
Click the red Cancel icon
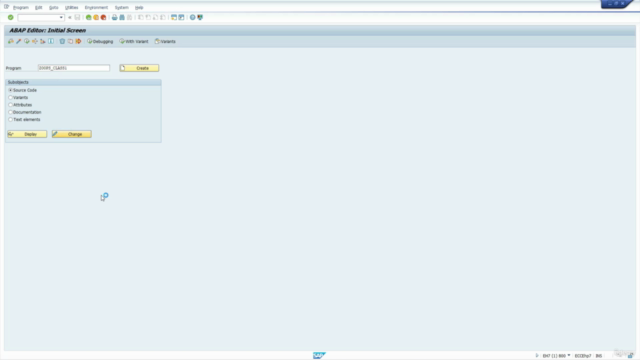click(x=103, y=18)
